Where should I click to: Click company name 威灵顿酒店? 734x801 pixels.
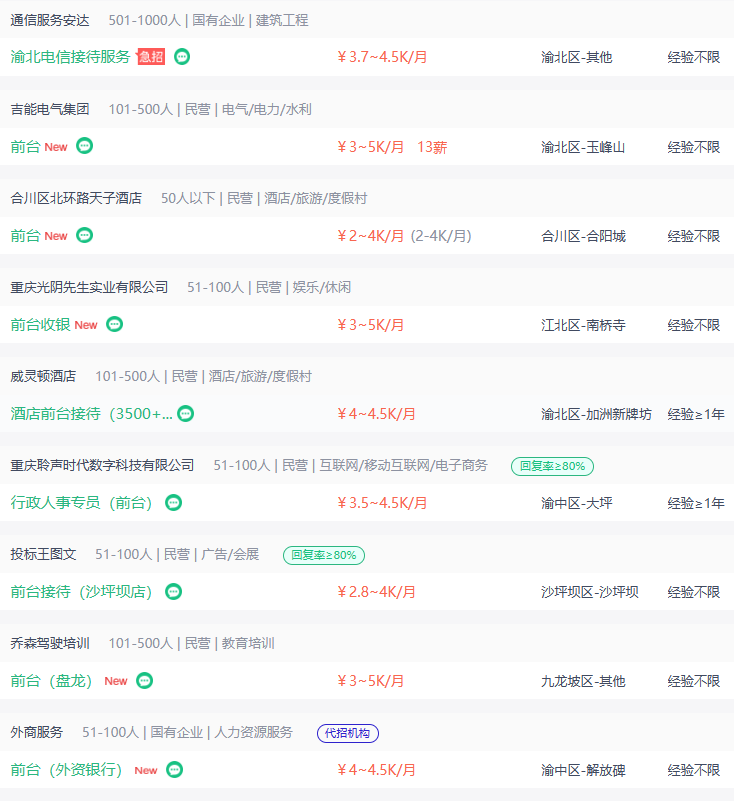[43, 376]
